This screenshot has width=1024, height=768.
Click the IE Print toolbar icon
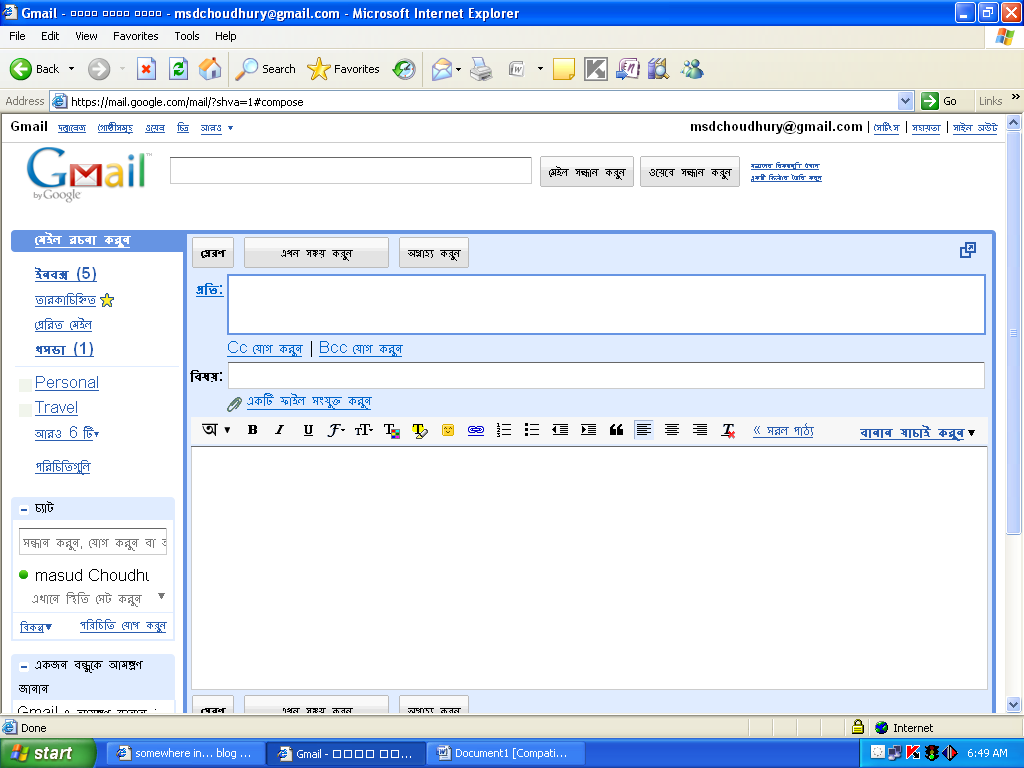coord(481,69)
